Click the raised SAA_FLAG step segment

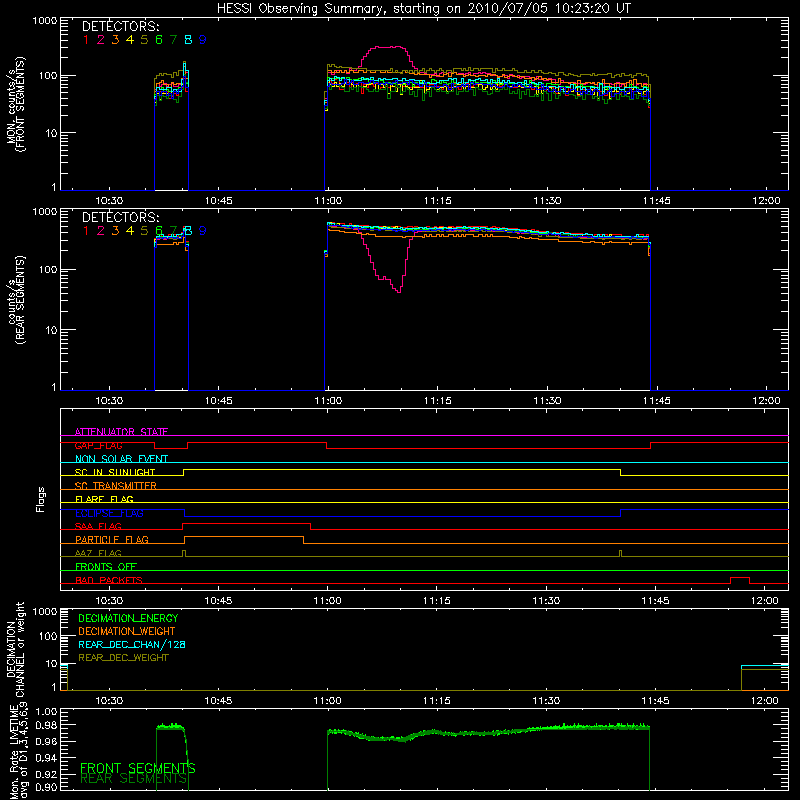click(246, 523)
